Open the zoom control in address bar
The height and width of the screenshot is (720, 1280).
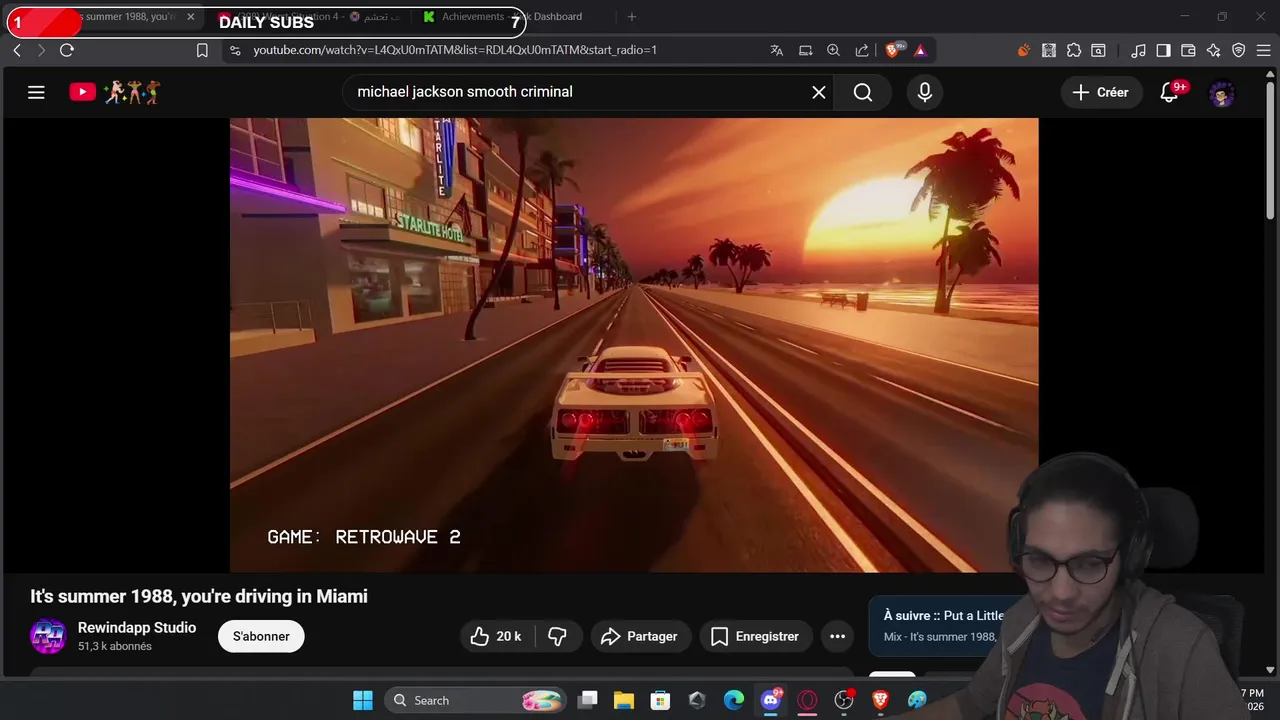pos(833,50)
